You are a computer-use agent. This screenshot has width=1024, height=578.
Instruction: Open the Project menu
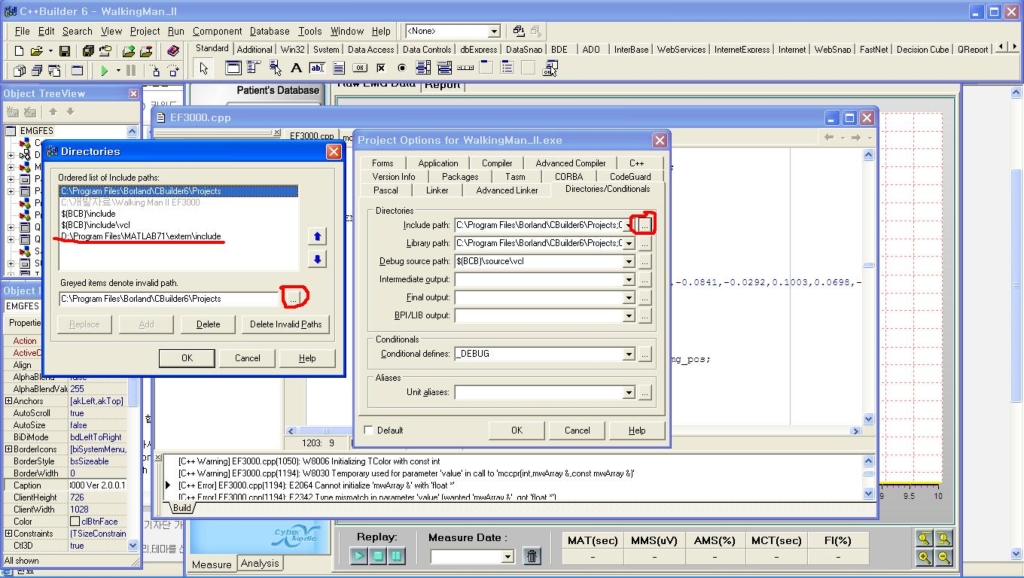click(x=144, y=31)
